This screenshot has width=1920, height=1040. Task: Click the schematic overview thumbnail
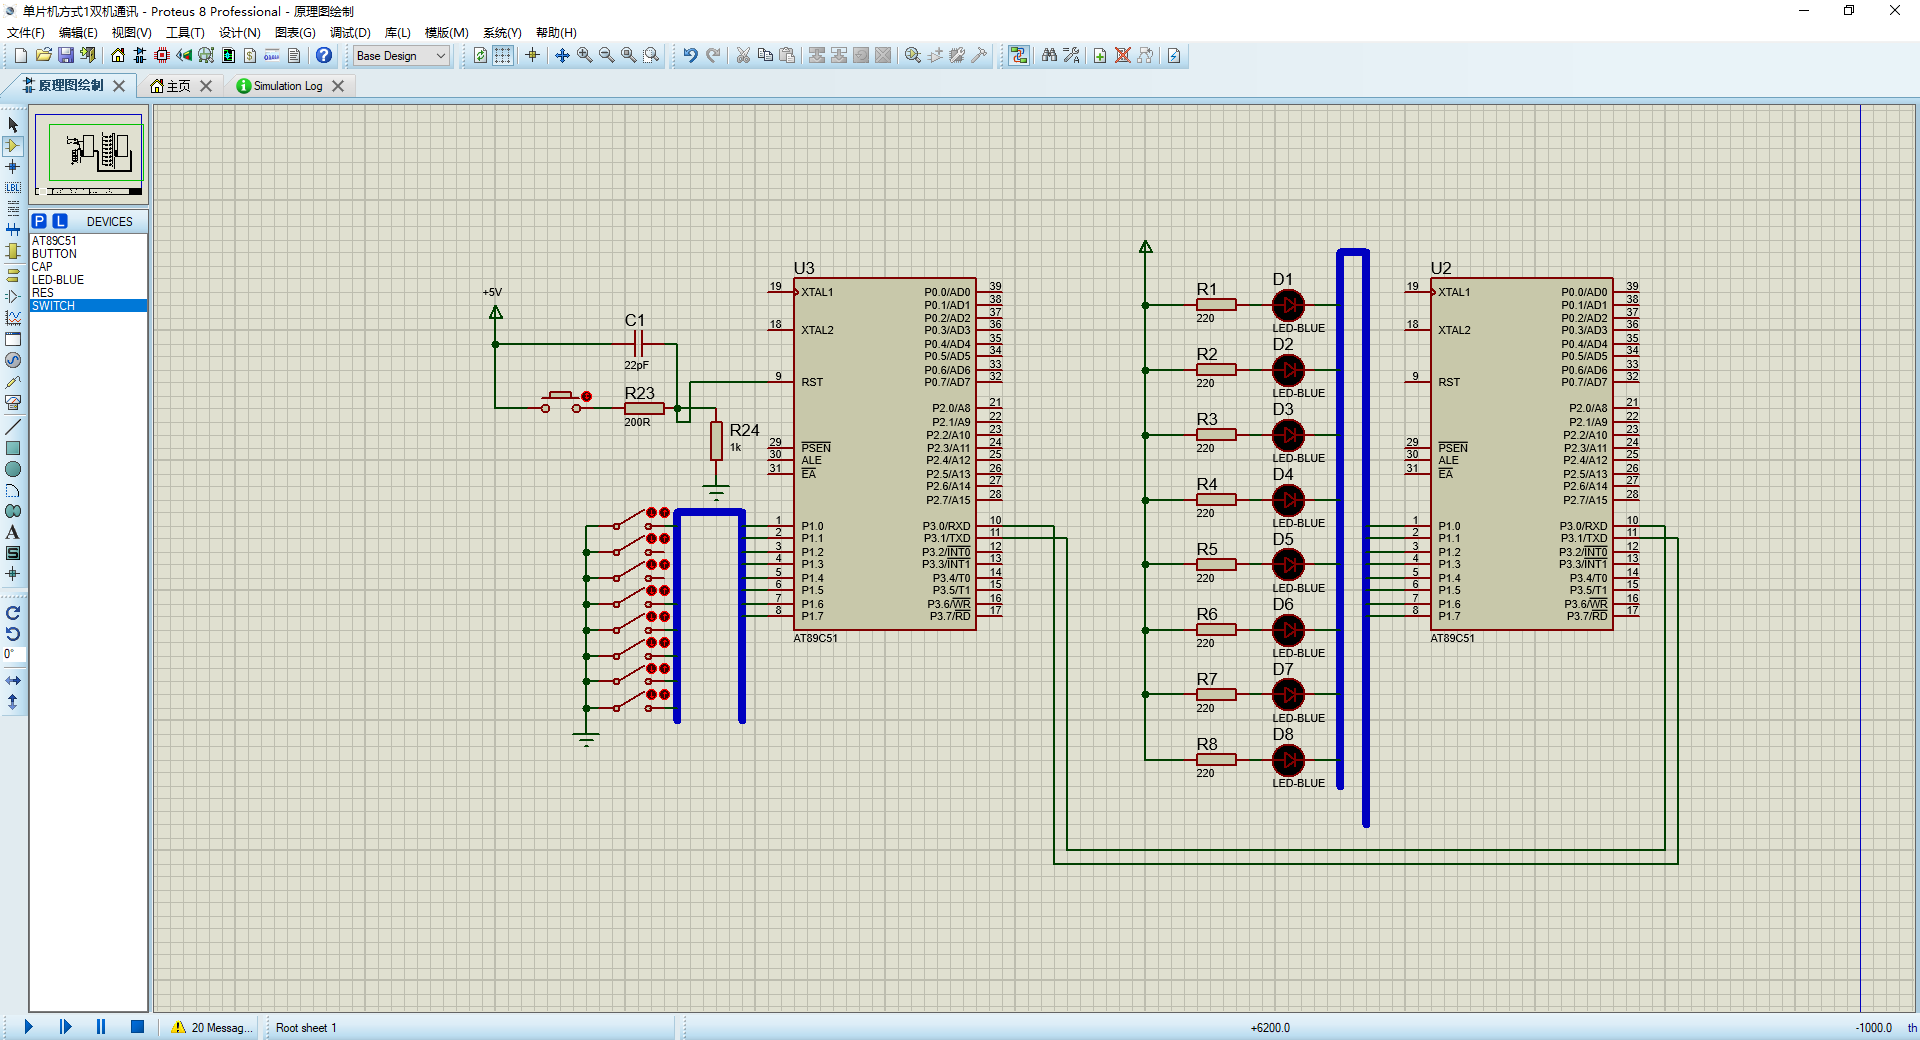[89, 155]
